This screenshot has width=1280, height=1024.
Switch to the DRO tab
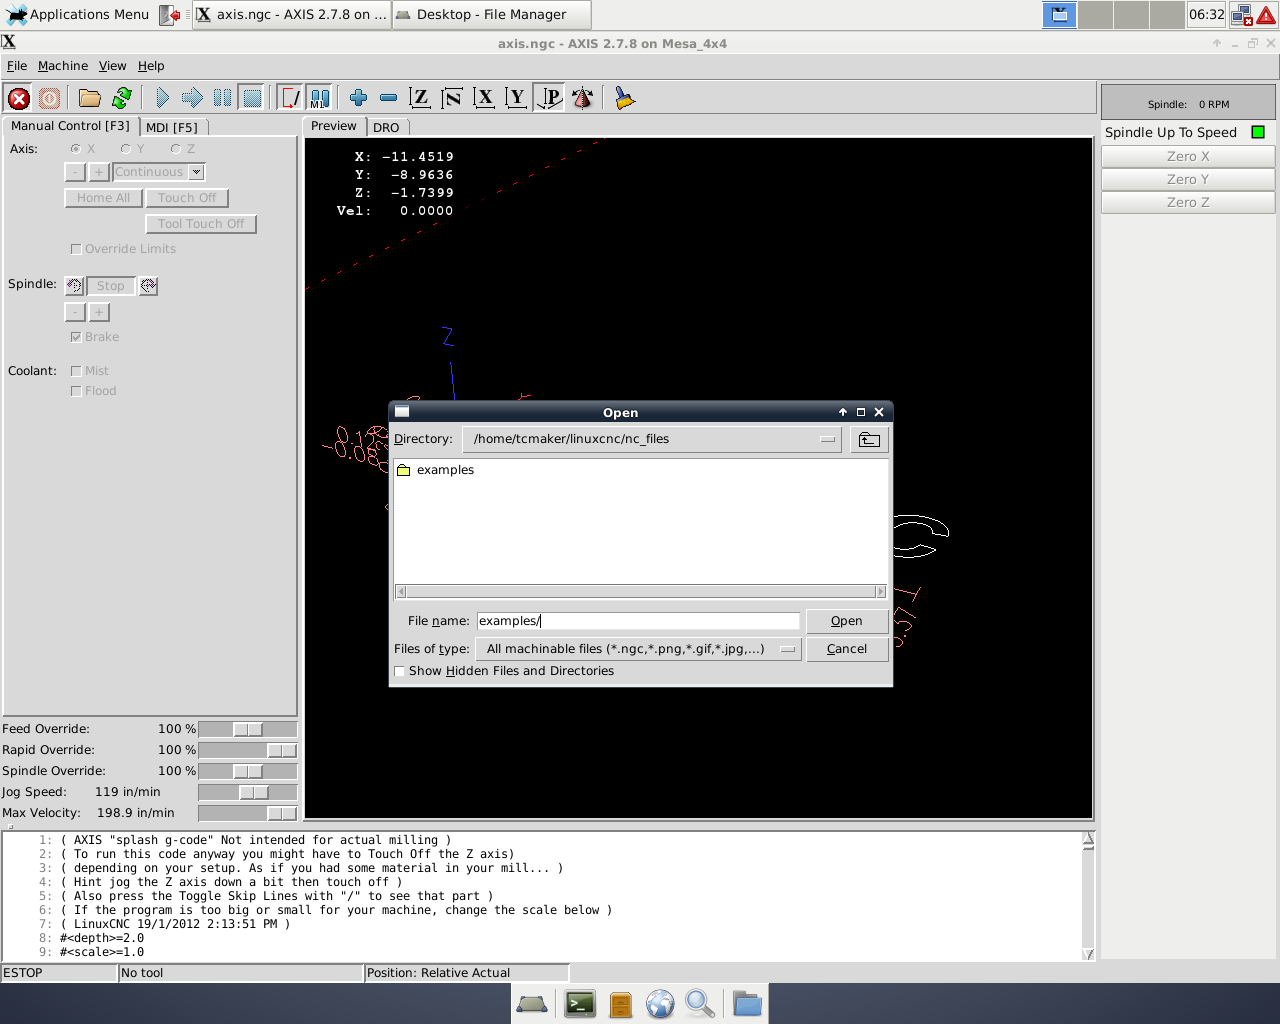coord(386,127)
